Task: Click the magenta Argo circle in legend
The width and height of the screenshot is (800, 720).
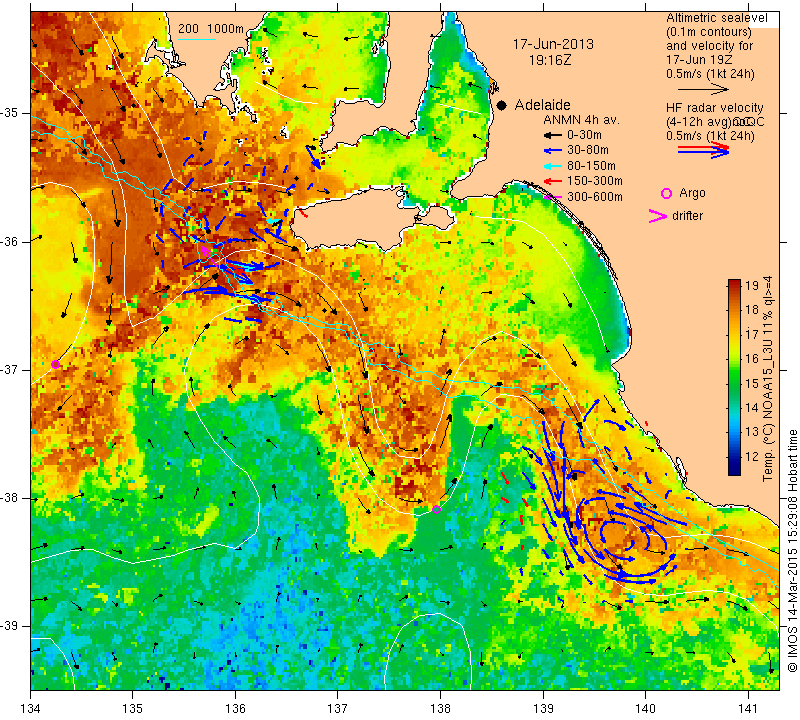Action: (666, 193)
